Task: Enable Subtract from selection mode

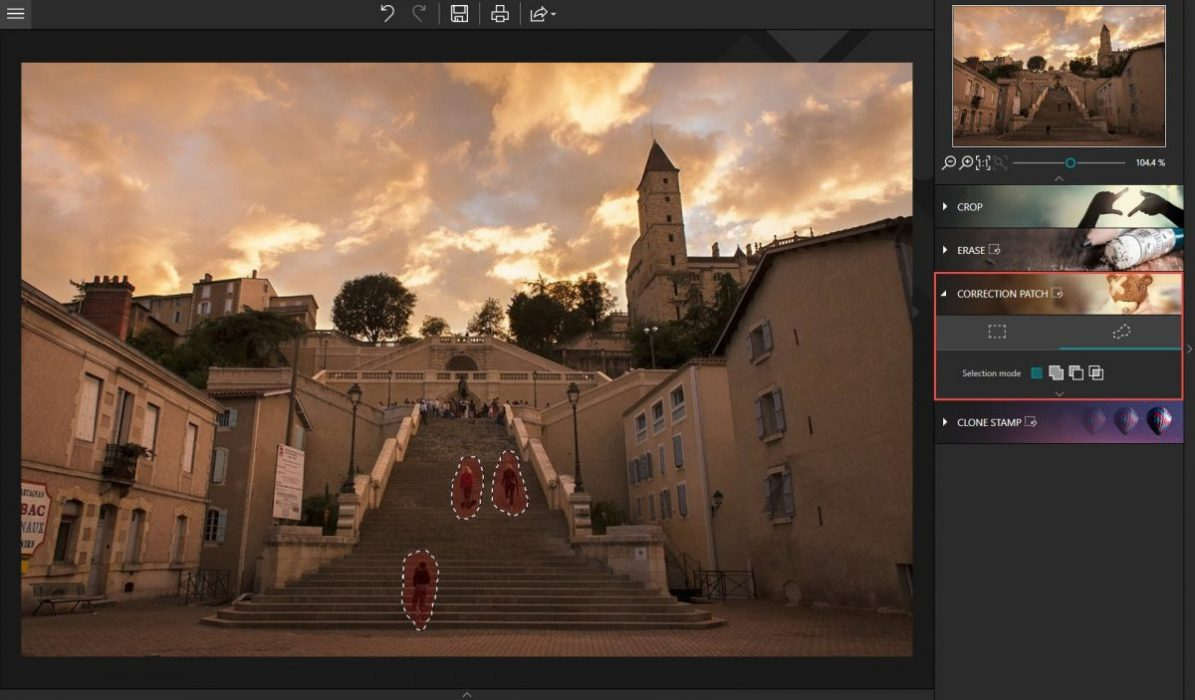Action: point(1075,371)
